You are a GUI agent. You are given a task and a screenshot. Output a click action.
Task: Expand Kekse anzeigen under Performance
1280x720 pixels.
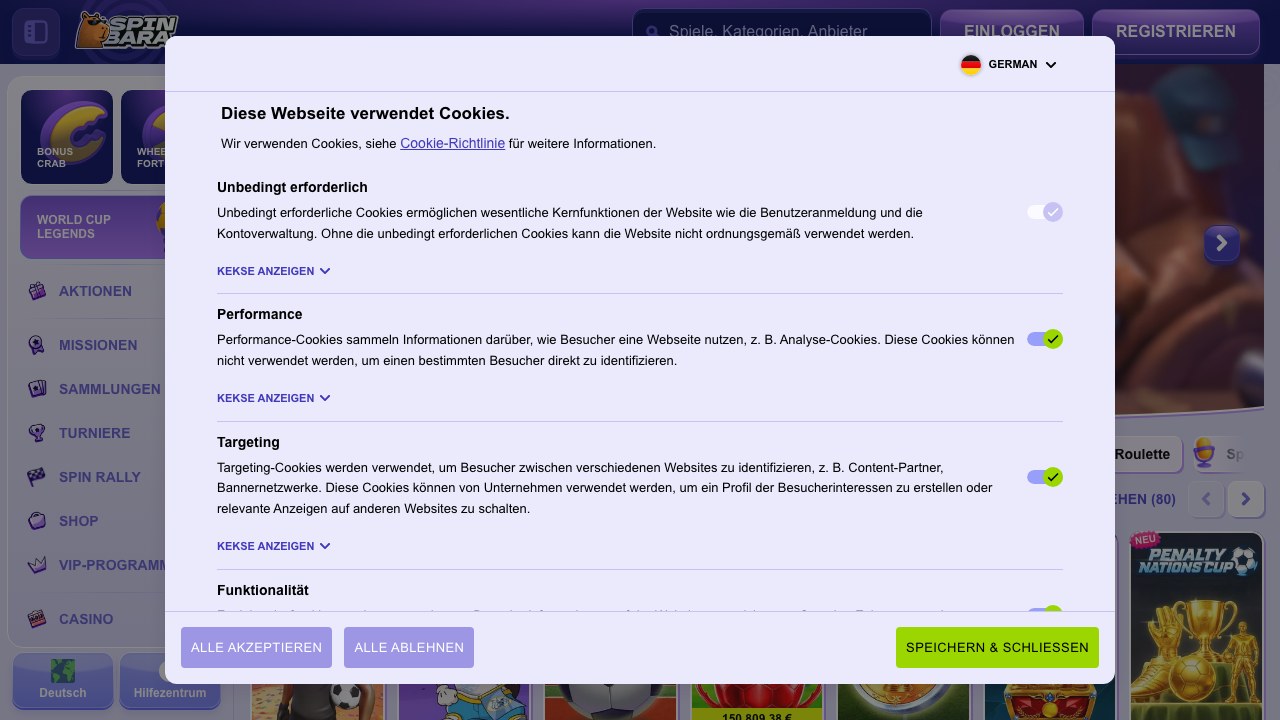[274, 398]
